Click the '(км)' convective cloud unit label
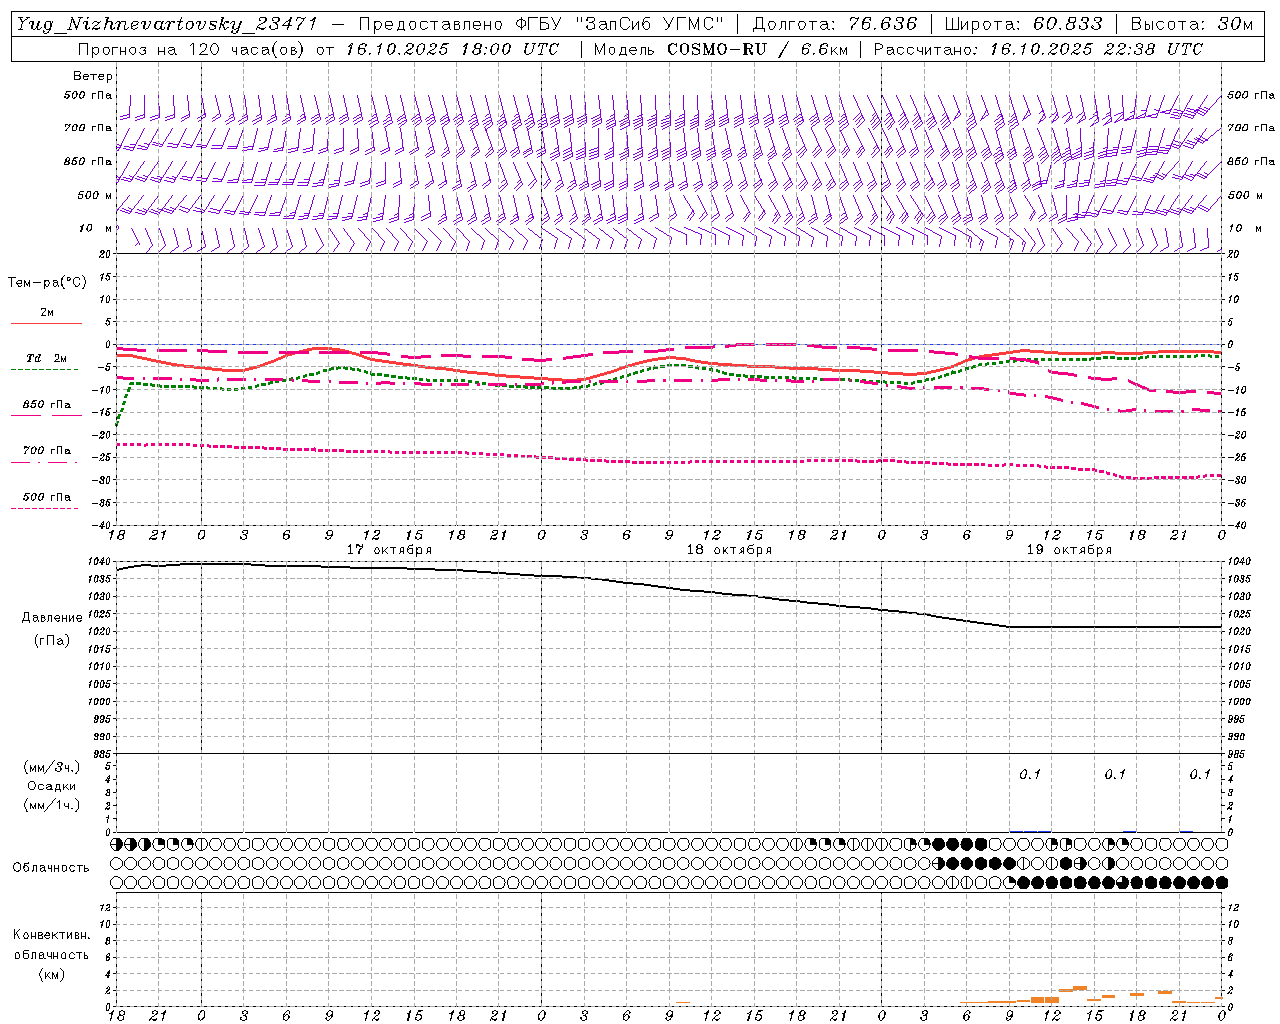 coord(52,974)
